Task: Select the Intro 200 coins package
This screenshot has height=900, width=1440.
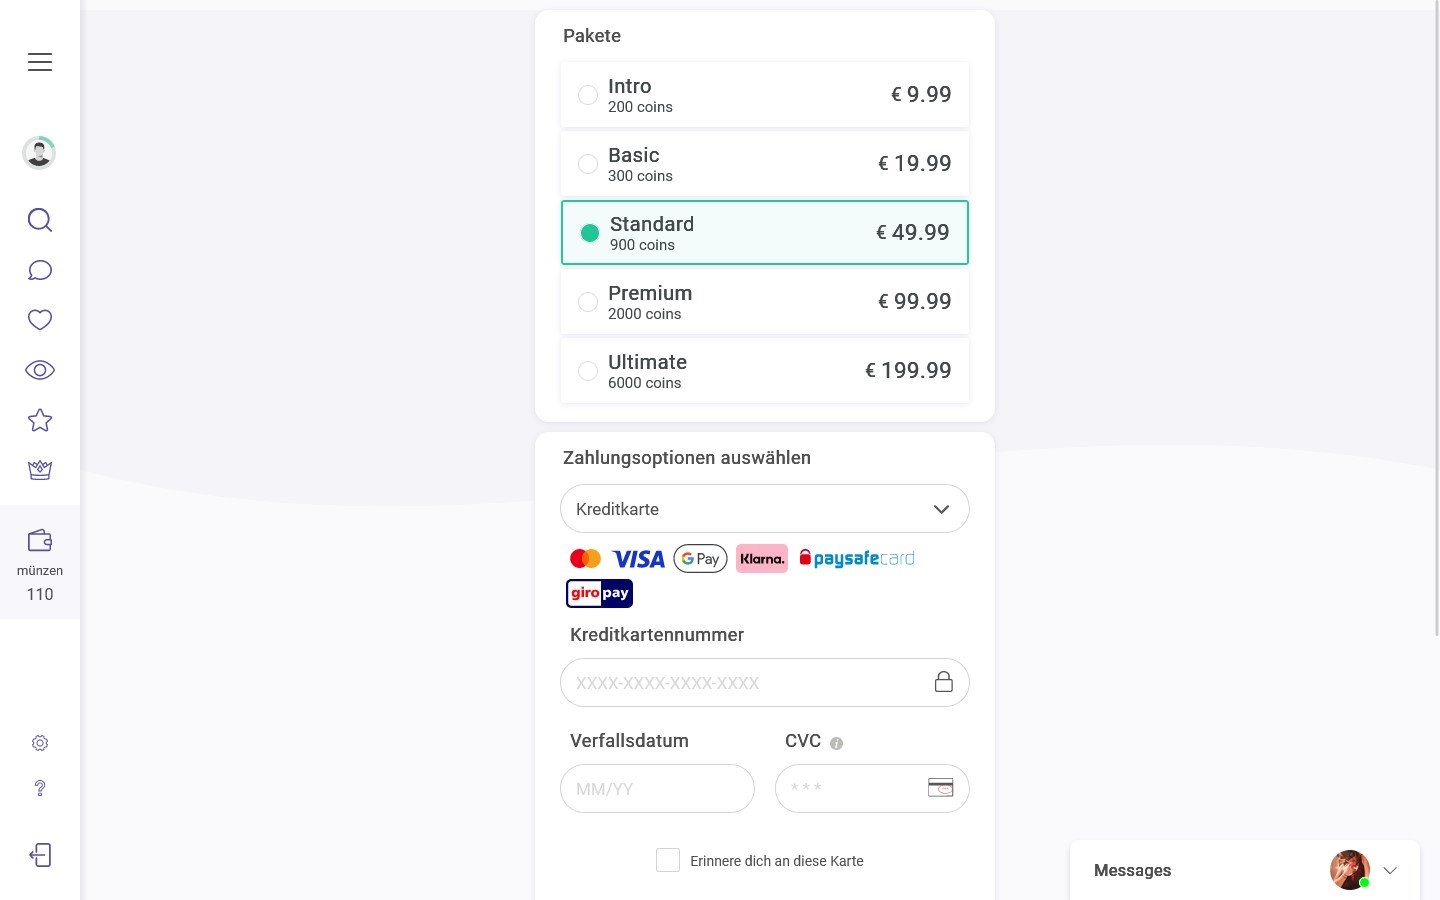Action: [765, 95]
